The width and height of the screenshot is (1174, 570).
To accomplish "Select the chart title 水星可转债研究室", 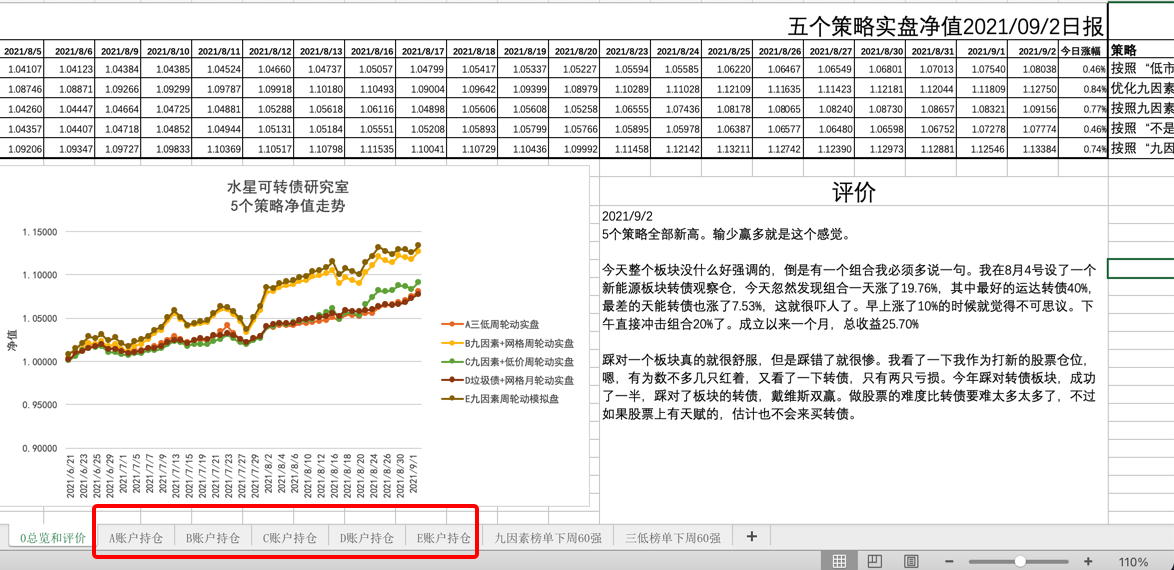I will 288,185.
